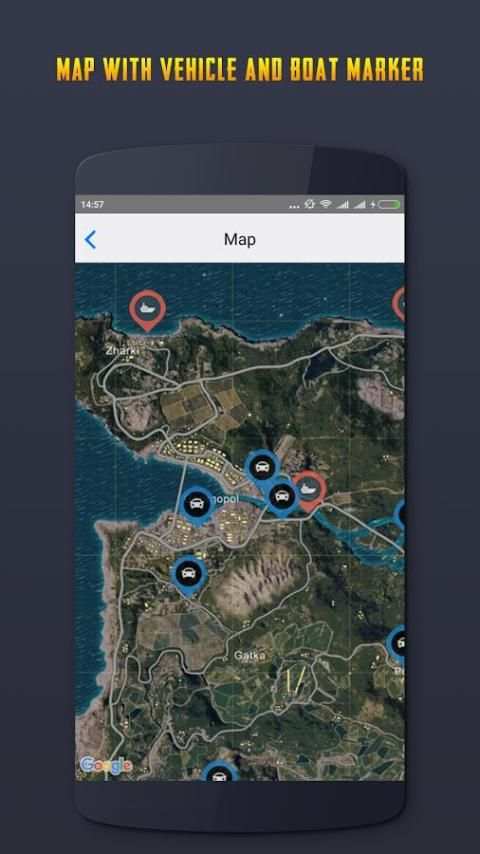Tap the Wi-Fi icon in status bar
The width and height of the screenshot is (480, 854).
click(x=326, y=204)
